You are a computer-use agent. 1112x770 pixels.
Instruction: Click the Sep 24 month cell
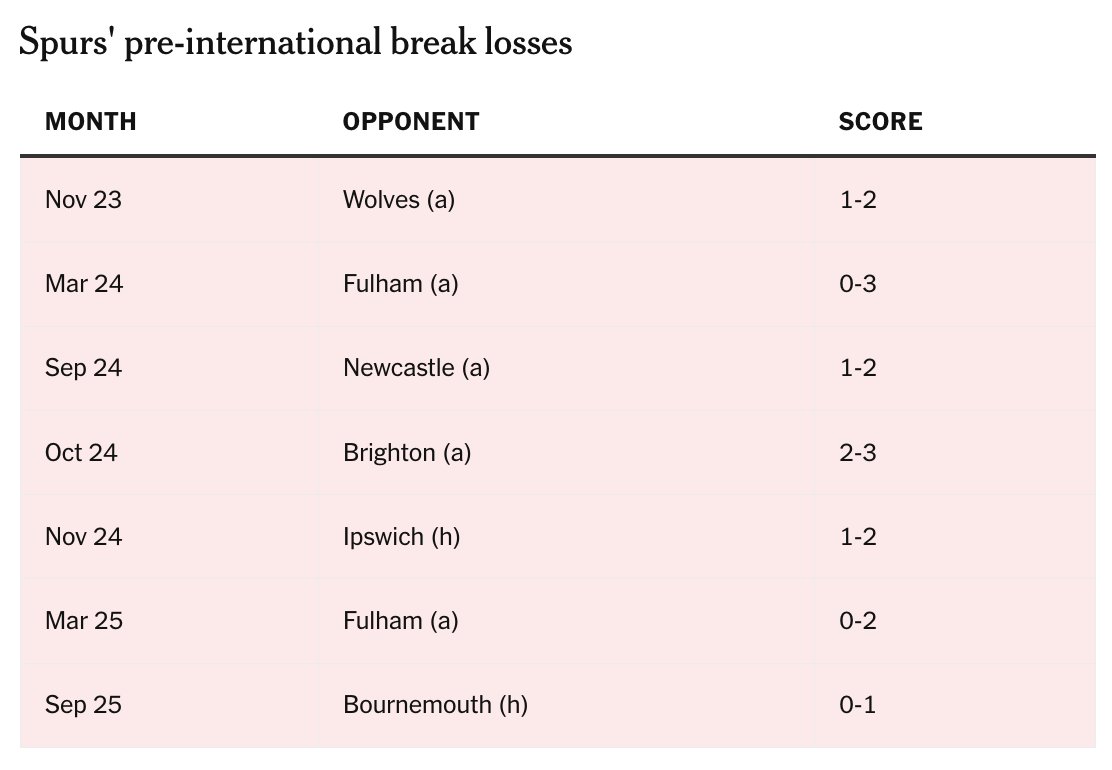tap(83, 368)
